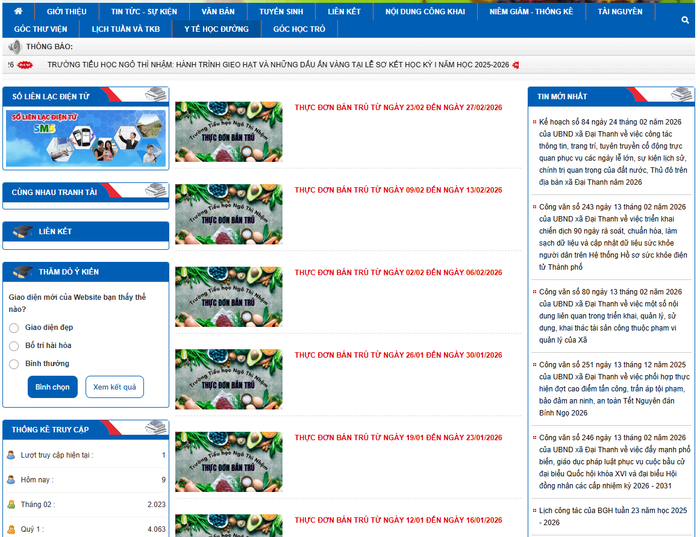The height and width of the screenshot is (537, 700).
Task: Click thumbnail of 02/02 meal menu post
Action: click(x=229, y=297)
